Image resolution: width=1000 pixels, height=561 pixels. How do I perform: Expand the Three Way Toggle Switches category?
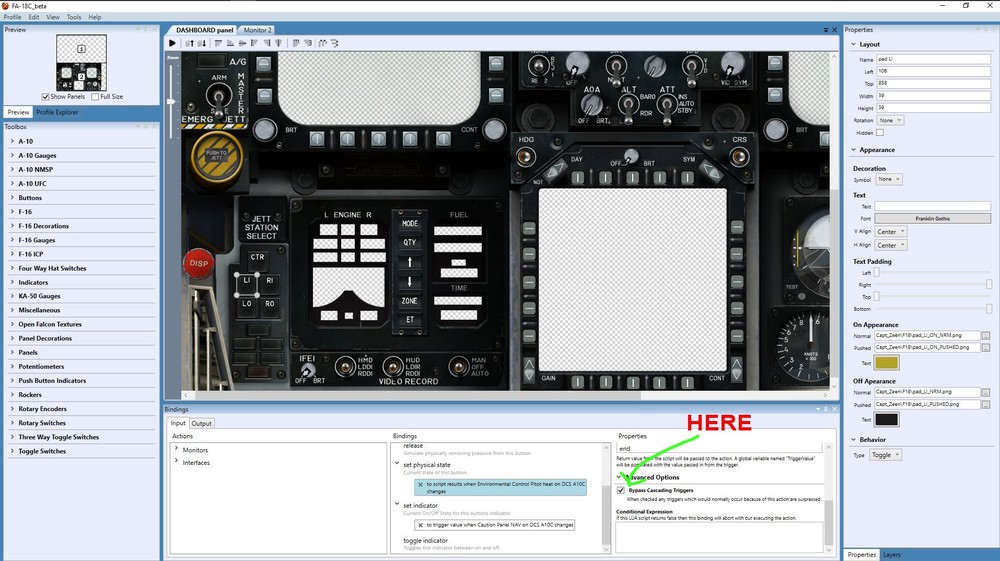(12, 437)
